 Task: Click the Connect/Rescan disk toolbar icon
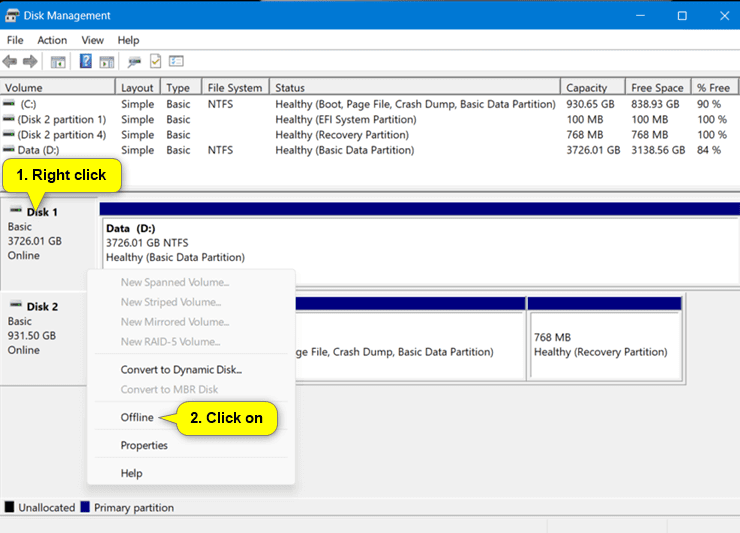pyautogui.click(x=134, y=62)
